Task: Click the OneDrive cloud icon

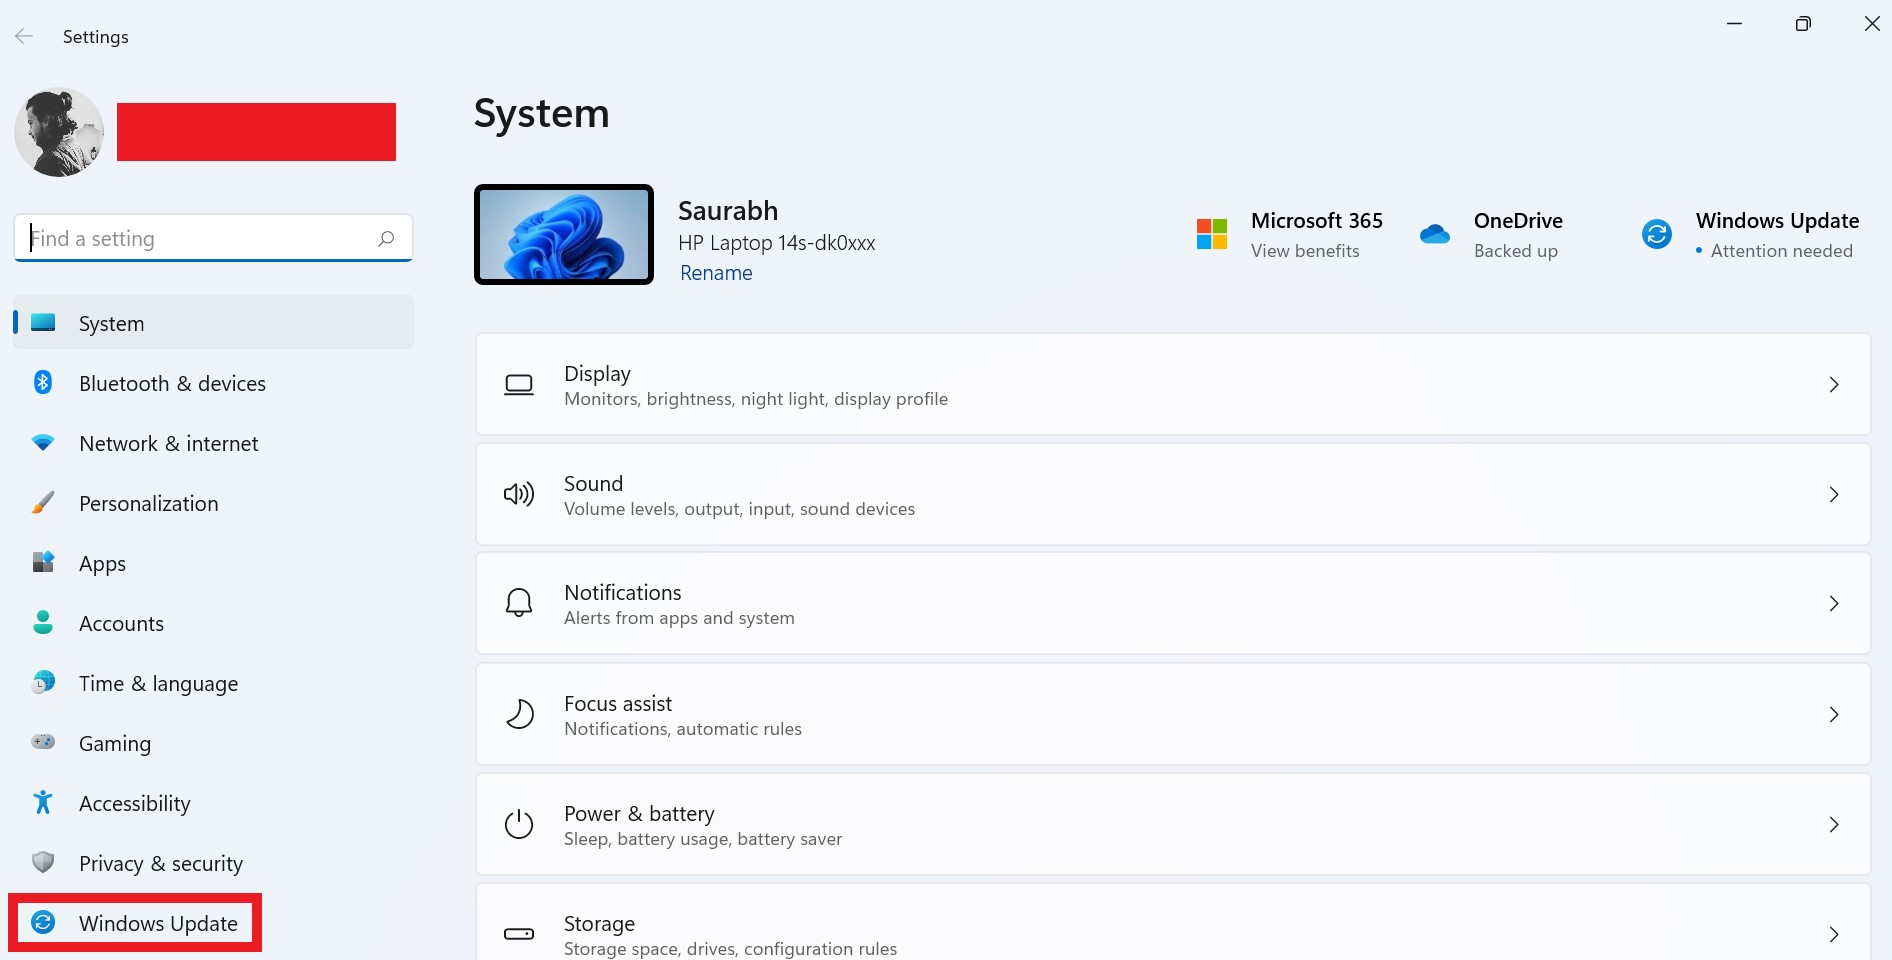Action: [1434, 233]
